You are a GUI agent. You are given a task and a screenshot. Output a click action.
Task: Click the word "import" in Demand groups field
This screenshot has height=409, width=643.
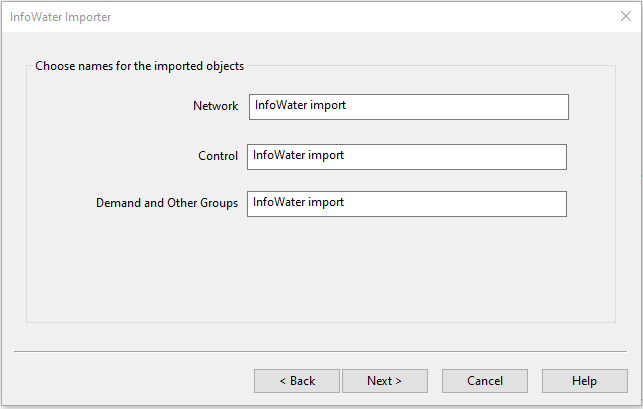(325, 202)
